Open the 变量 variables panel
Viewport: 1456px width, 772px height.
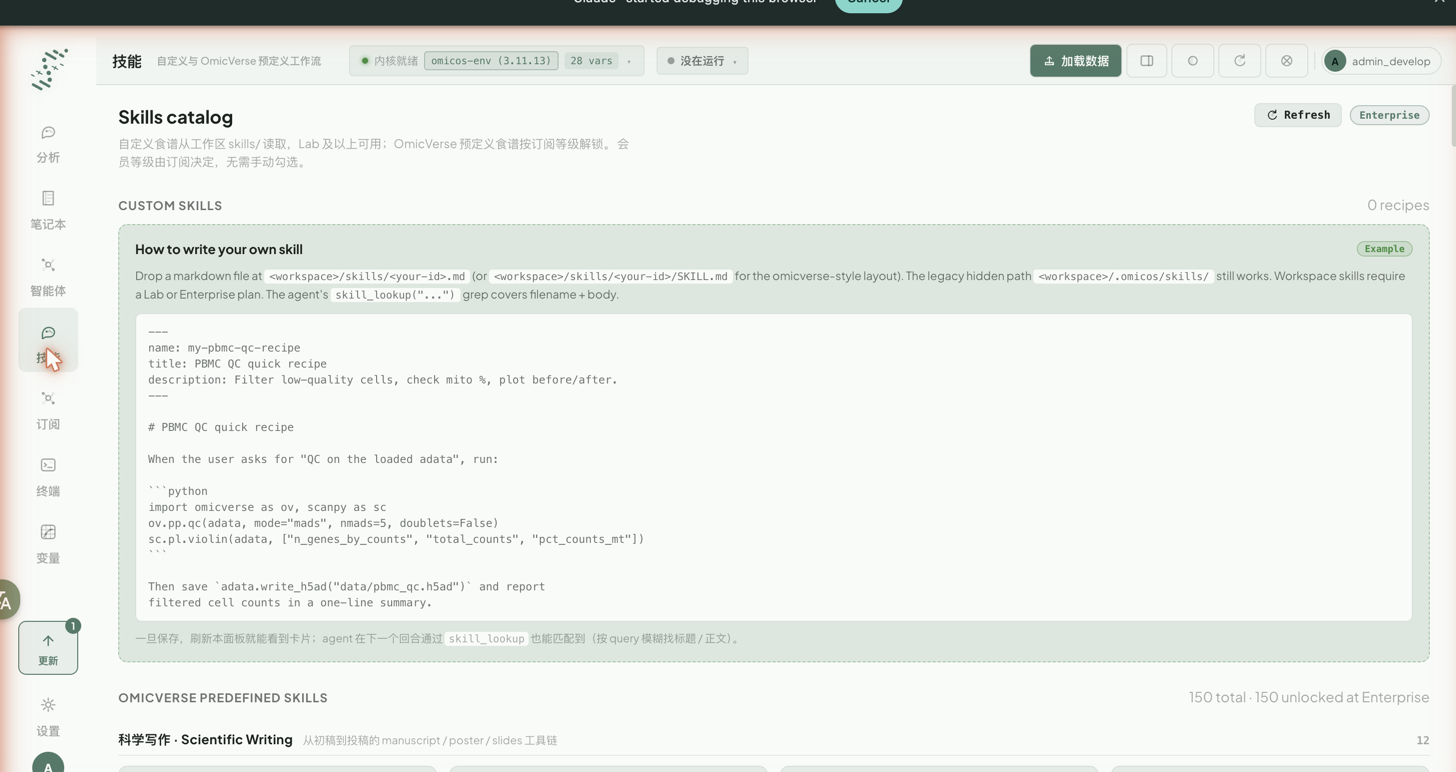click(48, 544)
